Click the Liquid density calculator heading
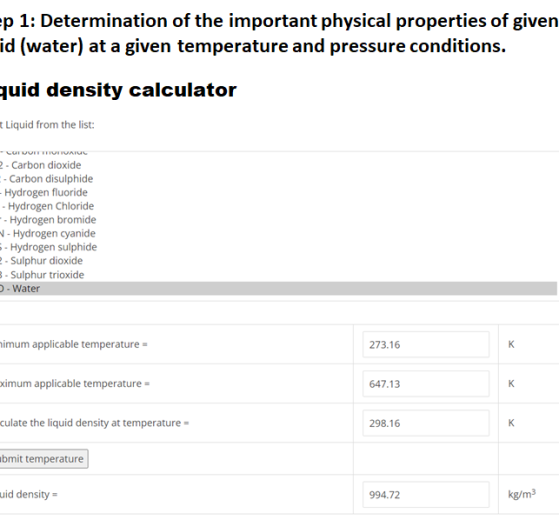Image resolution: width=559 pixels, height=520 pixels. tap(118, 90)
